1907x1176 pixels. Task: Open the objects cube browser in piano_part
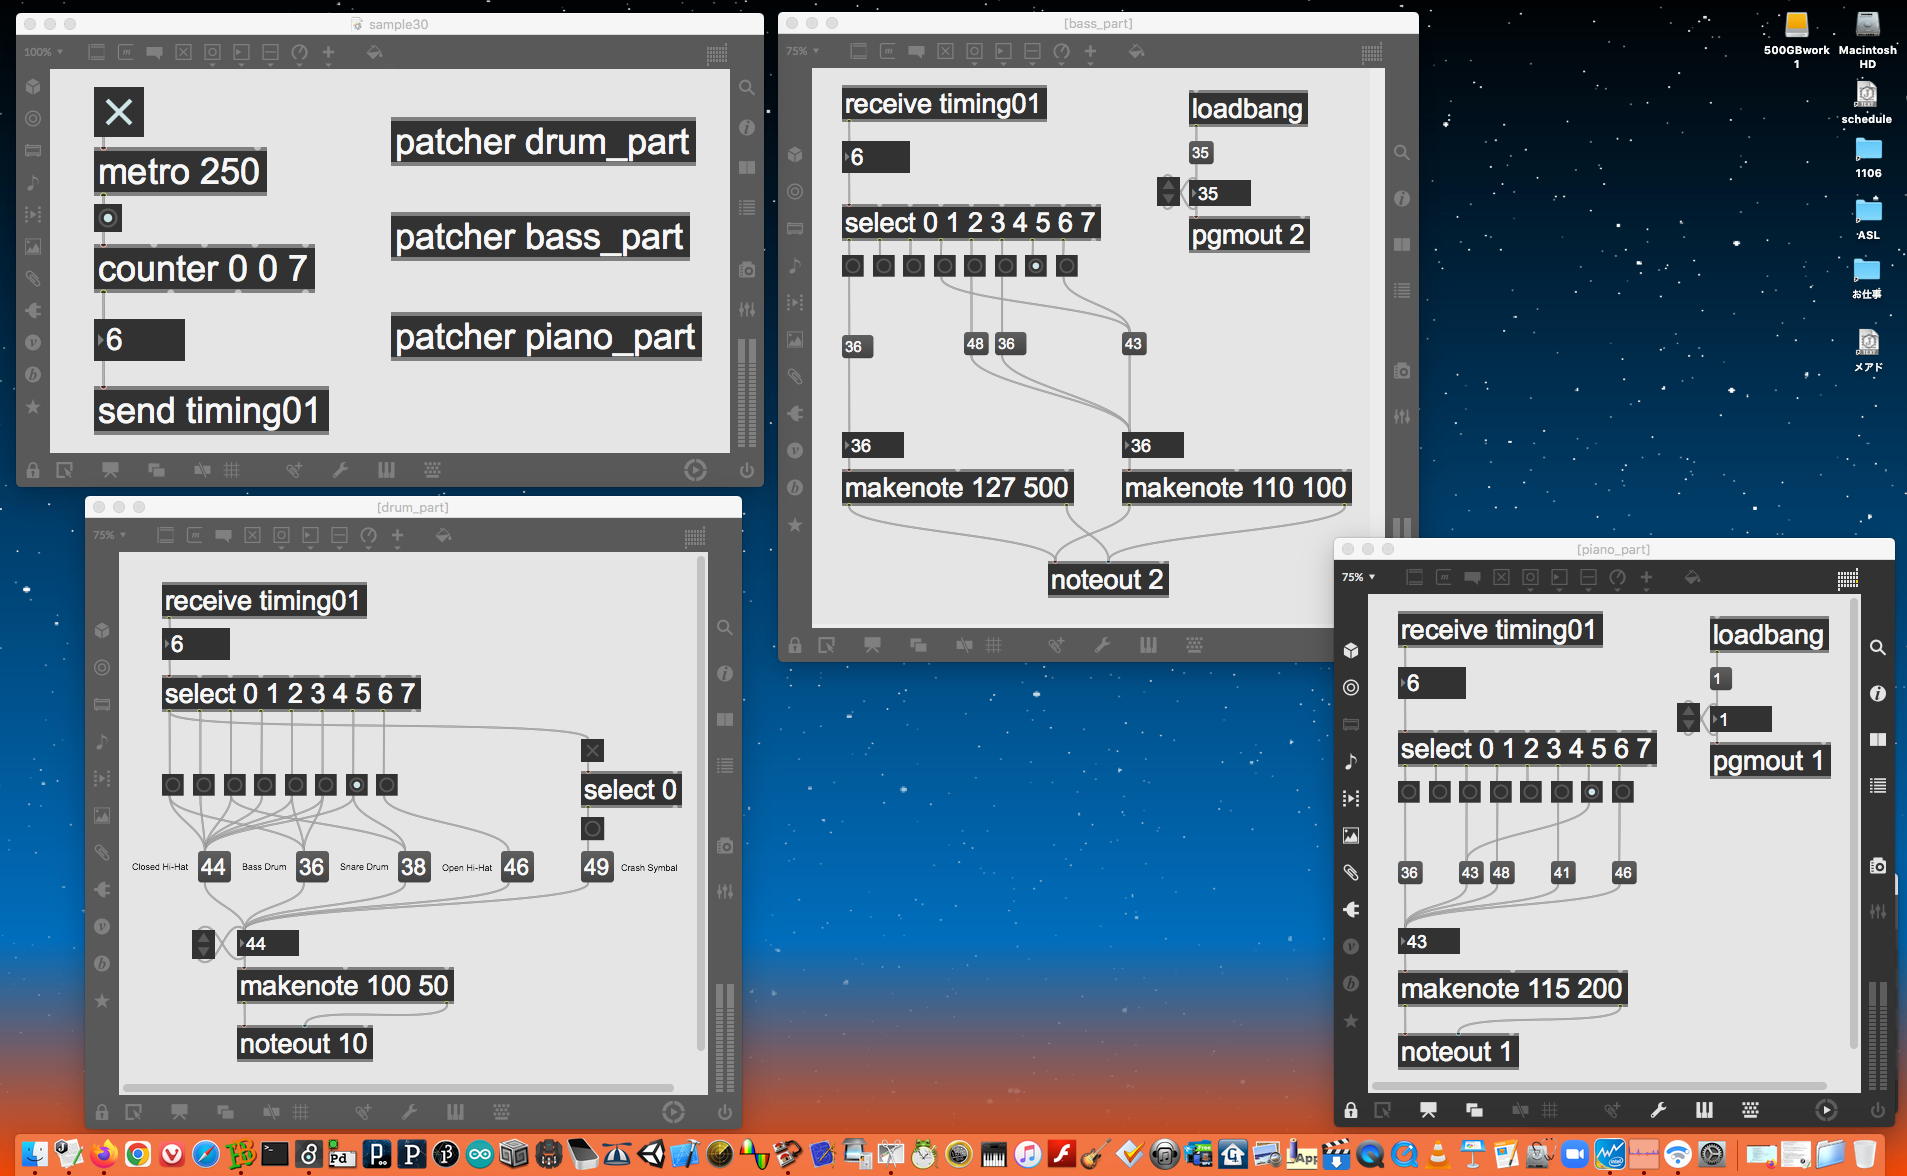point(1351,651)
